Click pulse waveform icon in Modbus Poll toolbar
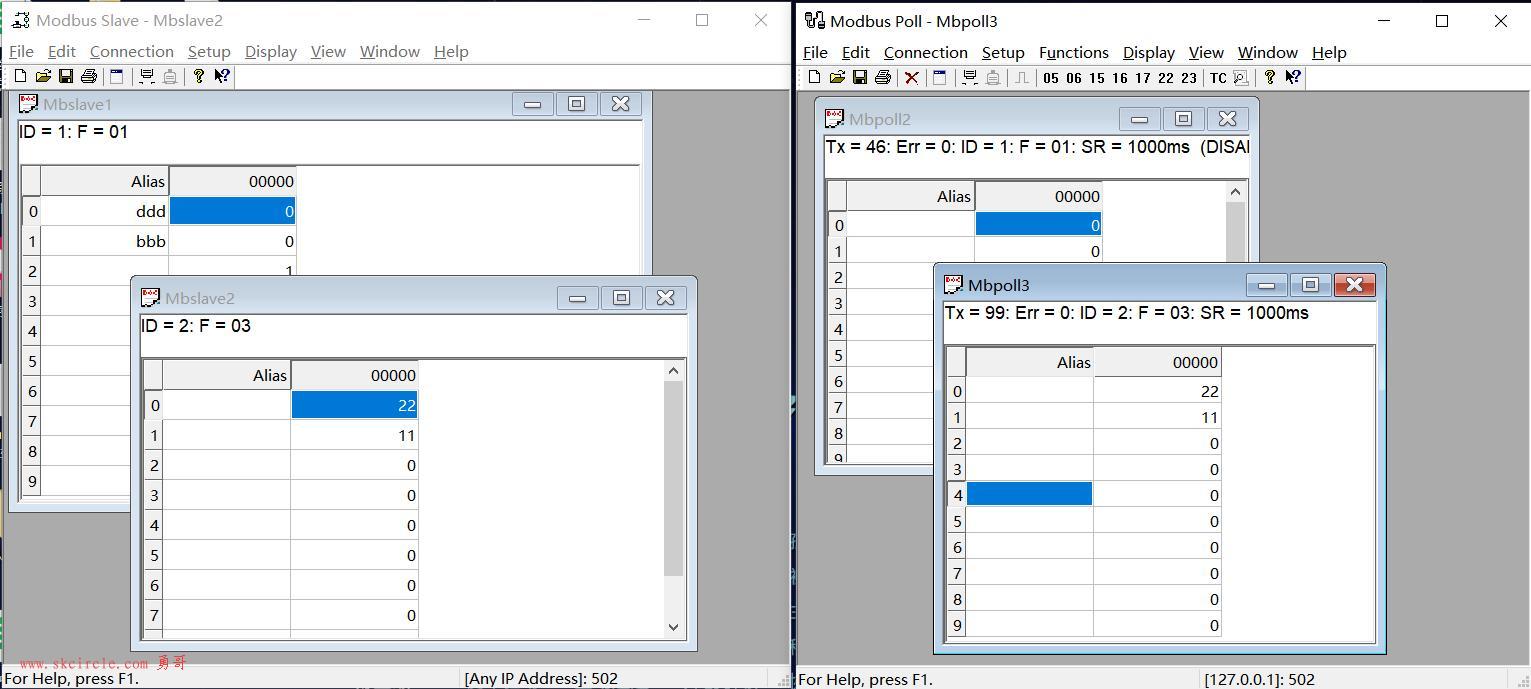1531x689 pixels. click(1021, 77)
